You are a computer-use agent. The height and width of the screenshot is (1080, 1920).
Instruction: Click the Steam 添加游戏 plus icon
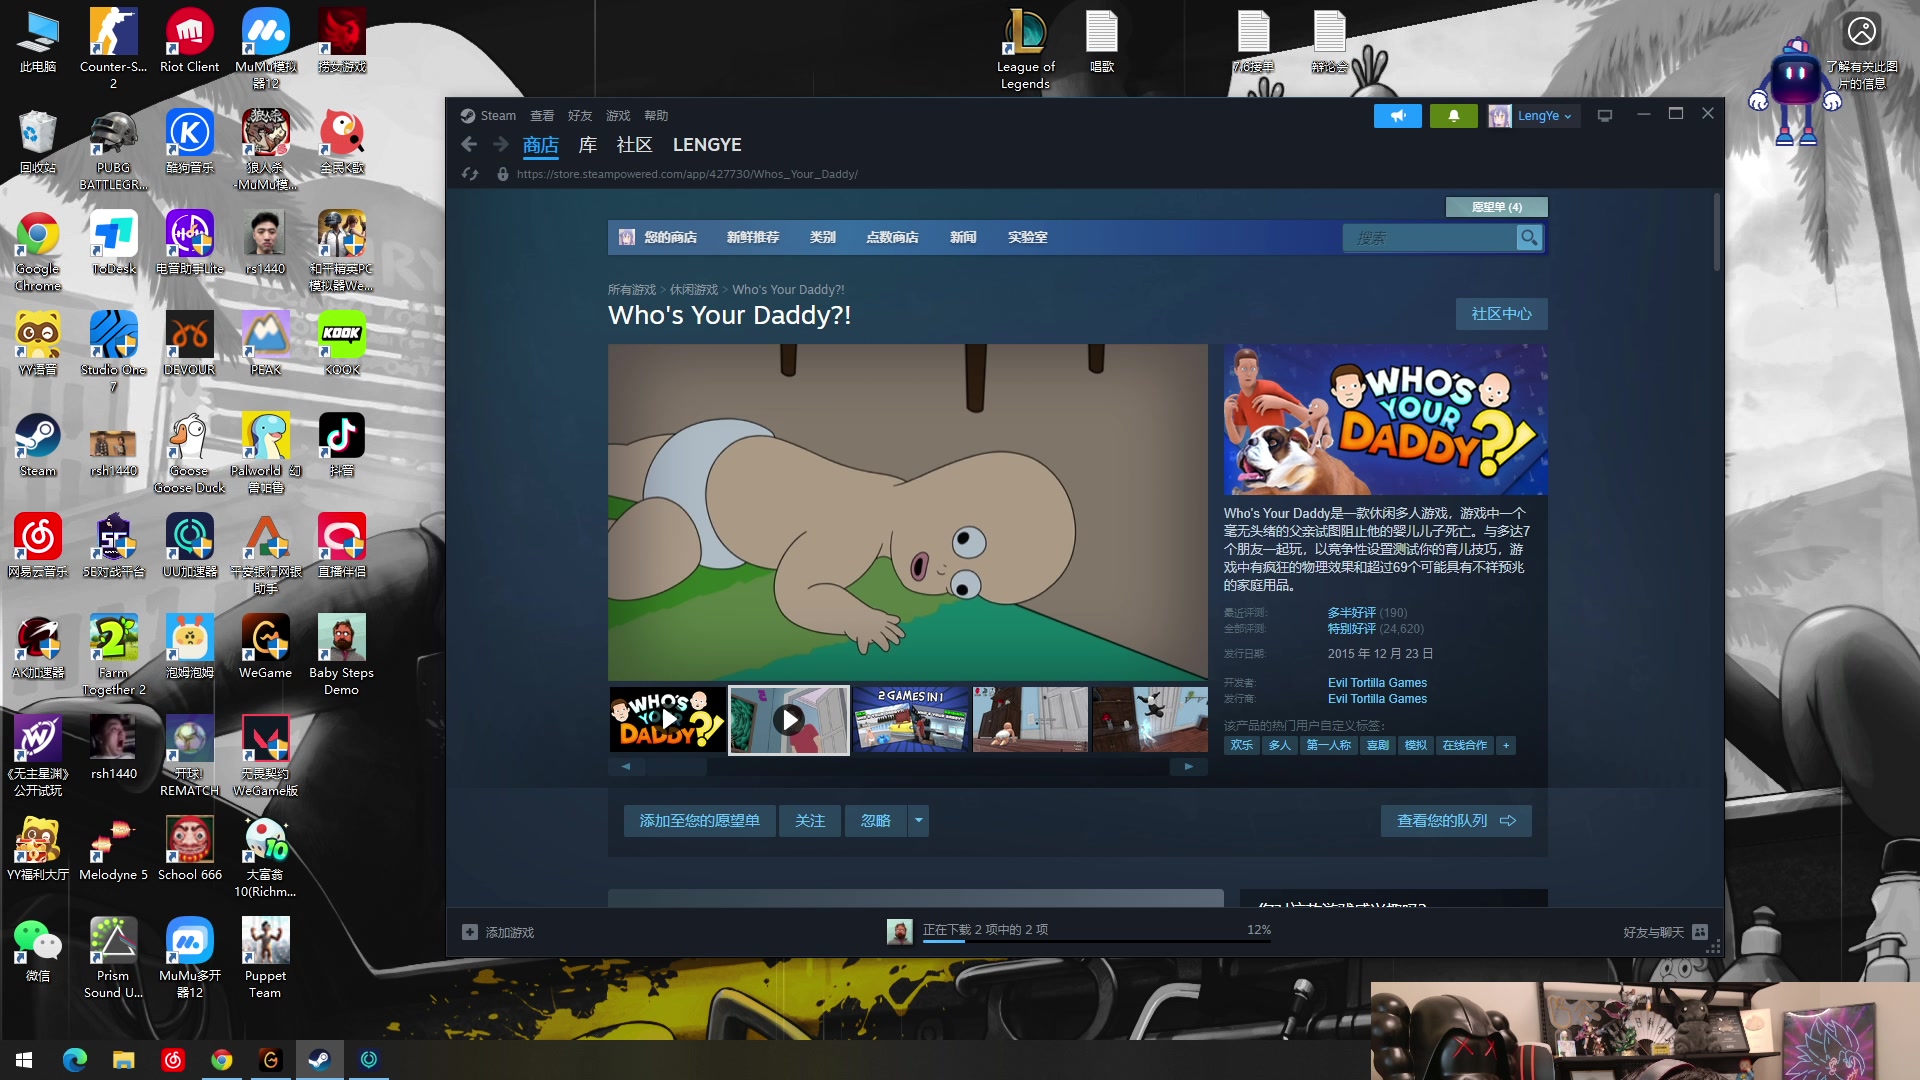(470, 932)
